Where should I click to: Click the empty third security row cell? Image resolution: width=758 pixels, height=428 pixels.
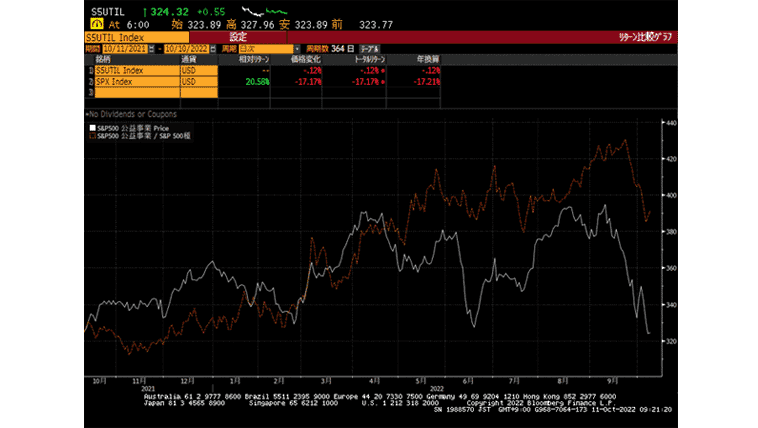(x=136, y=92)
